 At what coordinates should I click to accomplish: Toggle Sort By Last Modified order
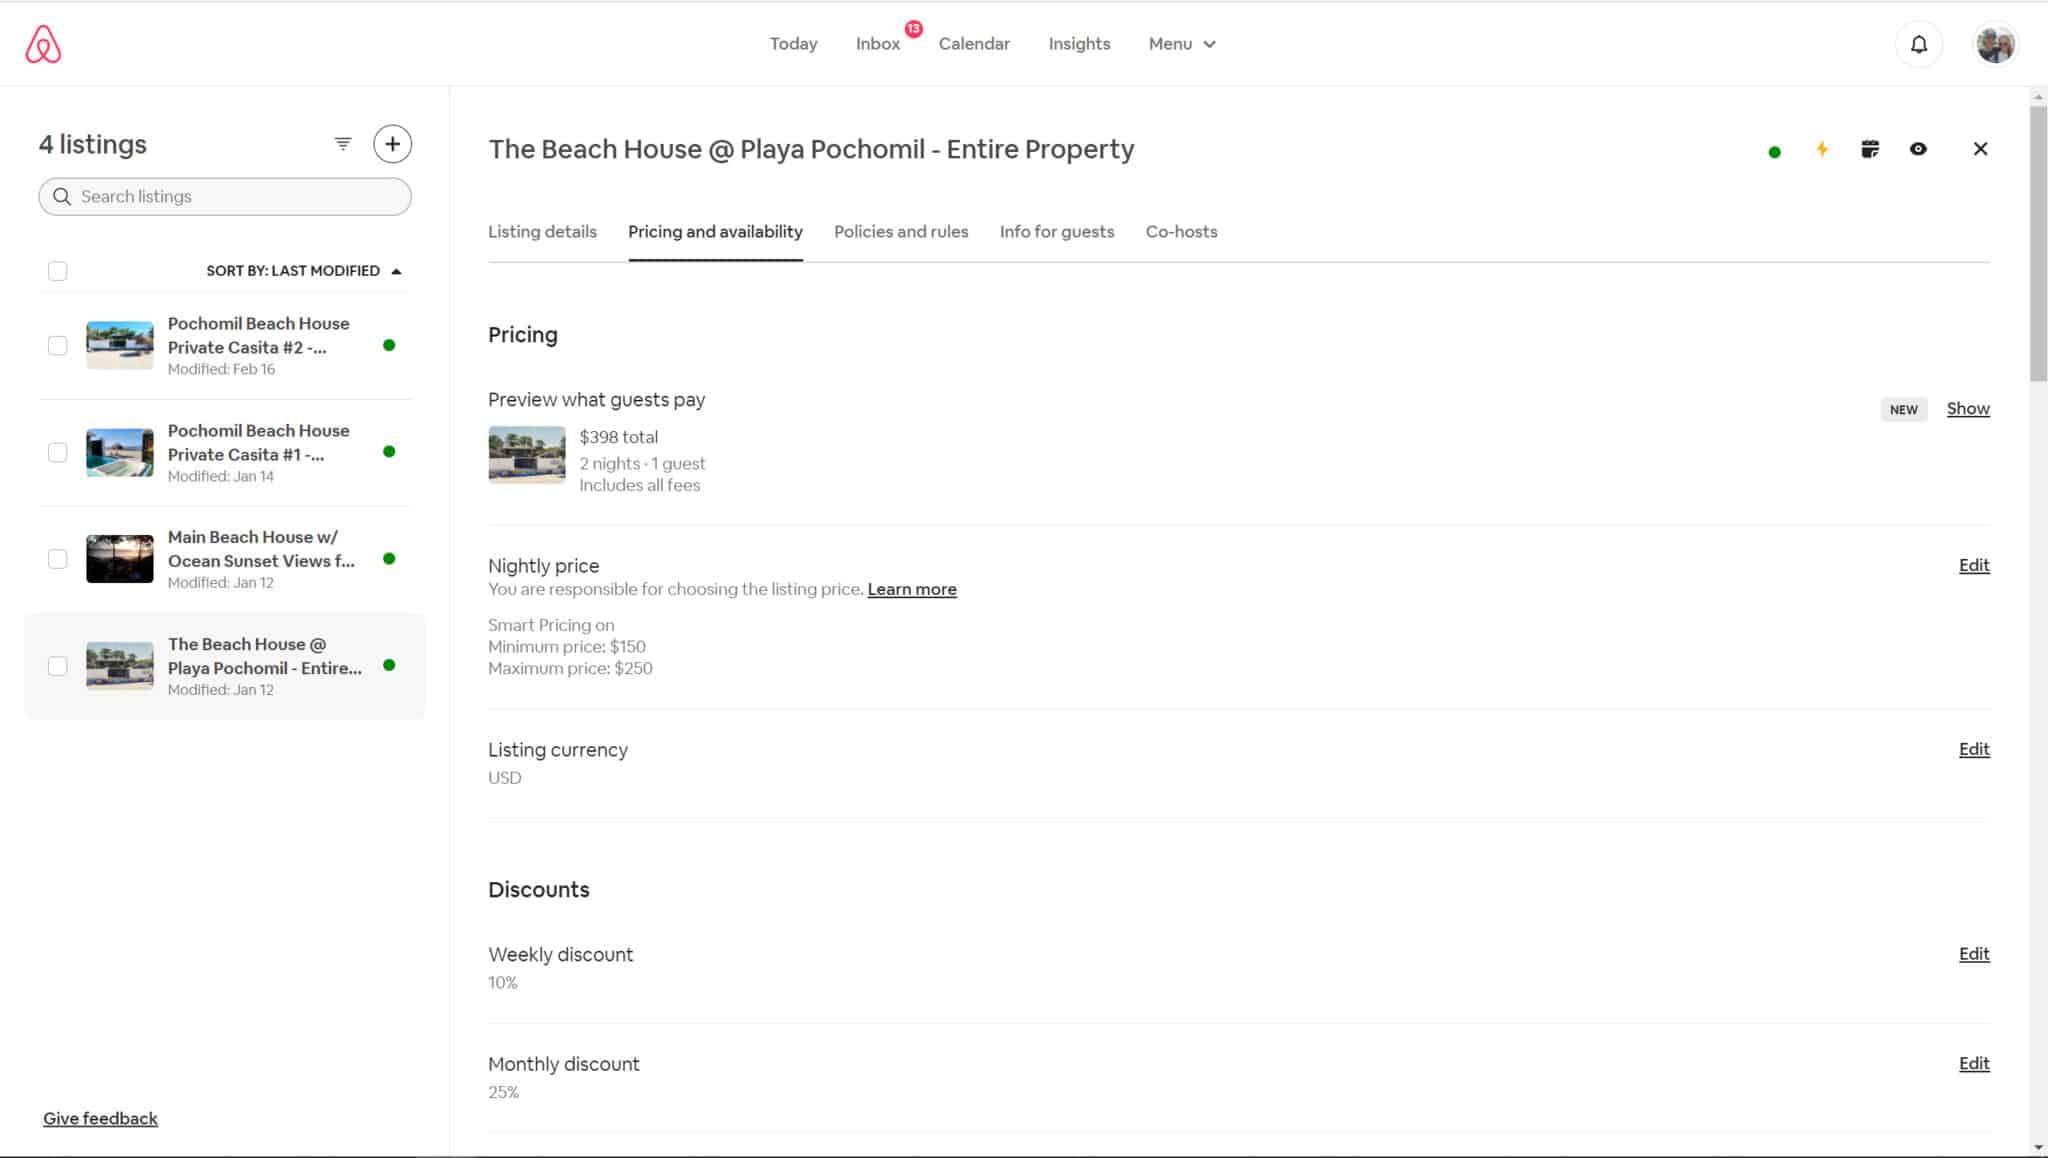304,271
